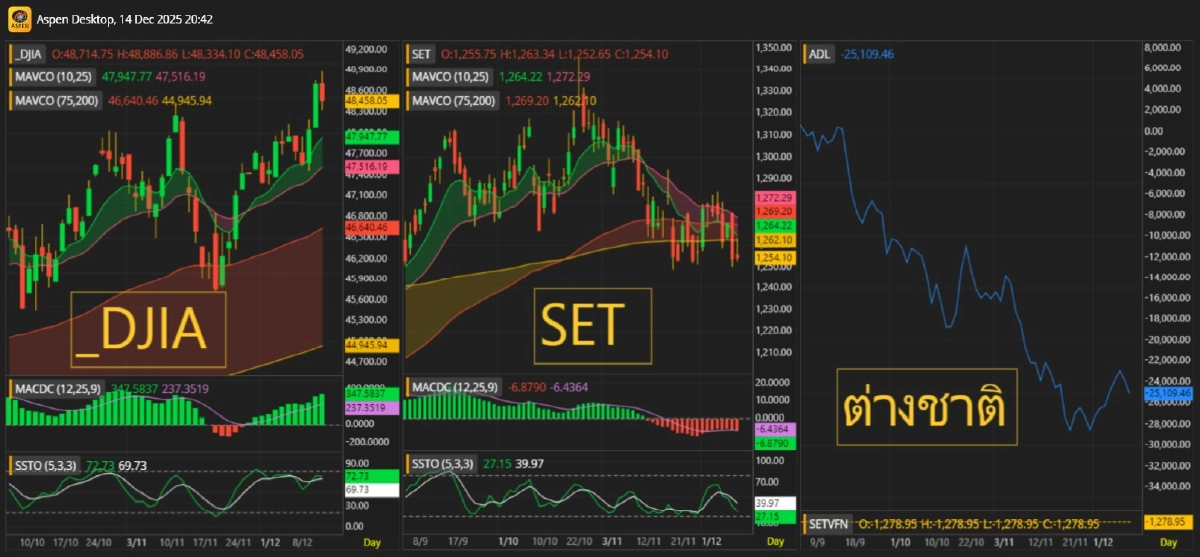1200x557 pixels.
Task: Select the SET symbol label
Action: coord(421,54)
